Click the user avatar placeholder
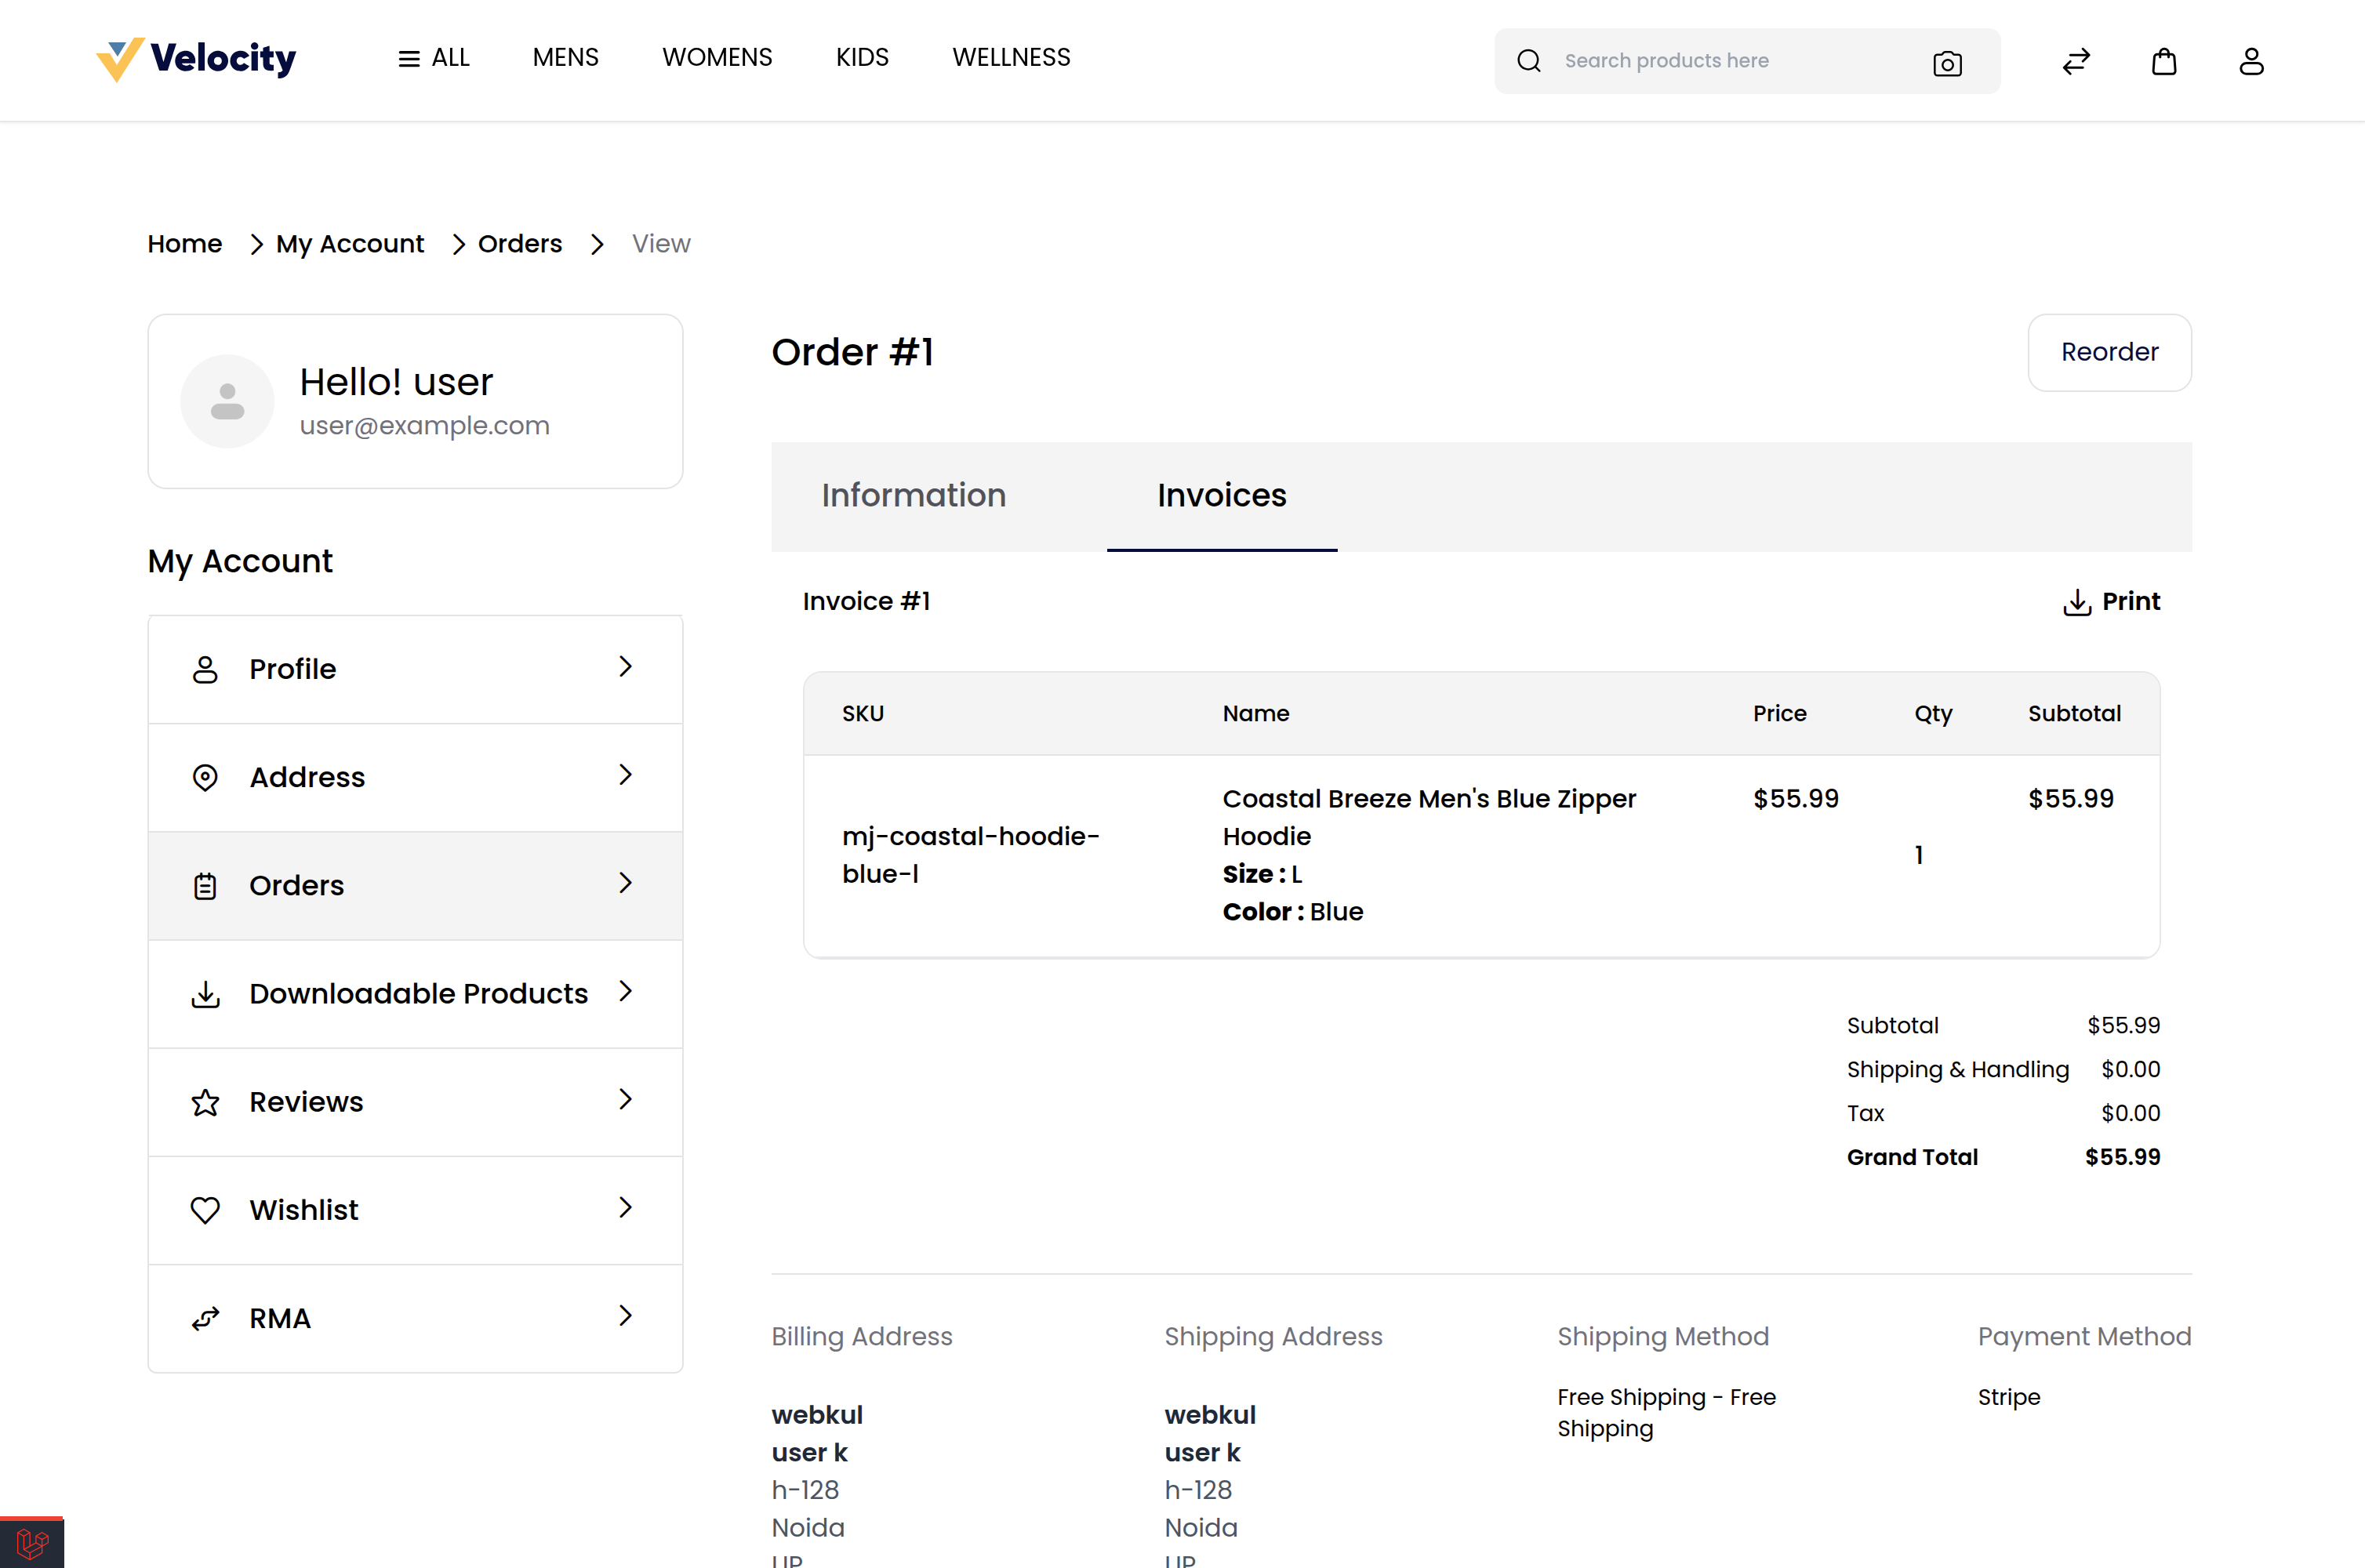 (x=227, y=401)
